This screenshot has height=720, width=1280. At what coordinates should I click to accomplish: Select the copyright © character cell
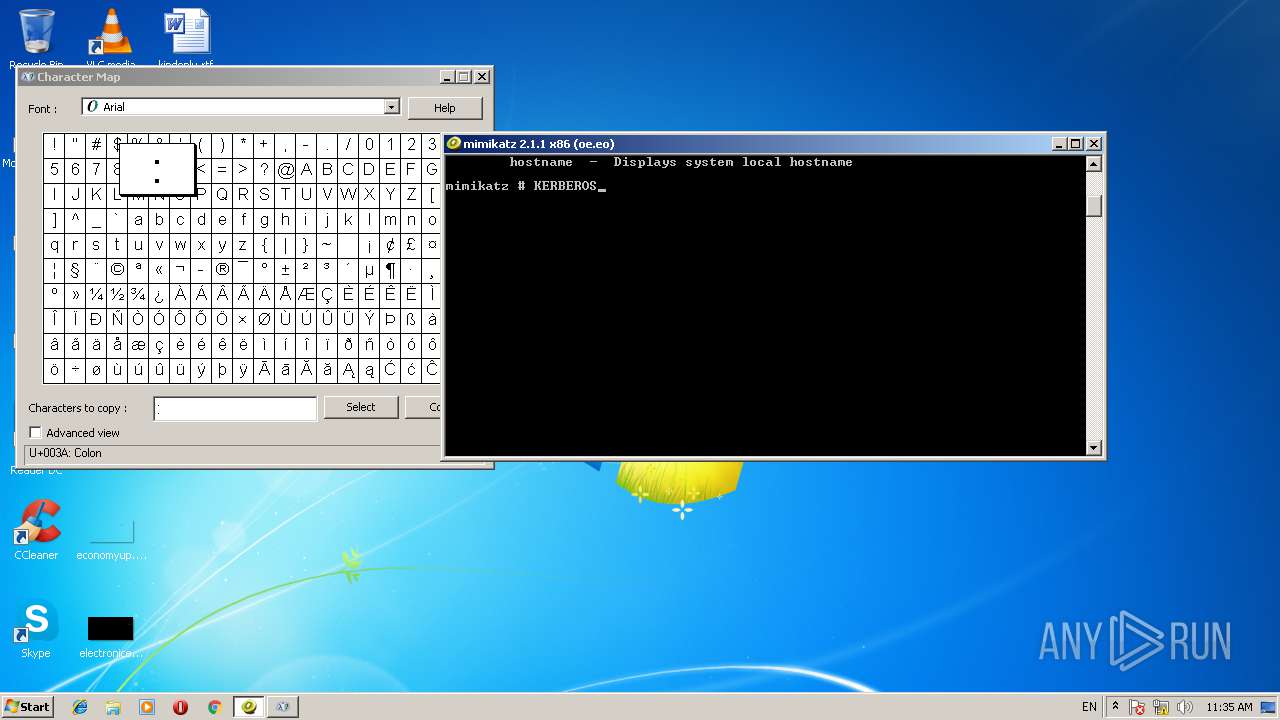pyautogui.click(x=117, y=270)
